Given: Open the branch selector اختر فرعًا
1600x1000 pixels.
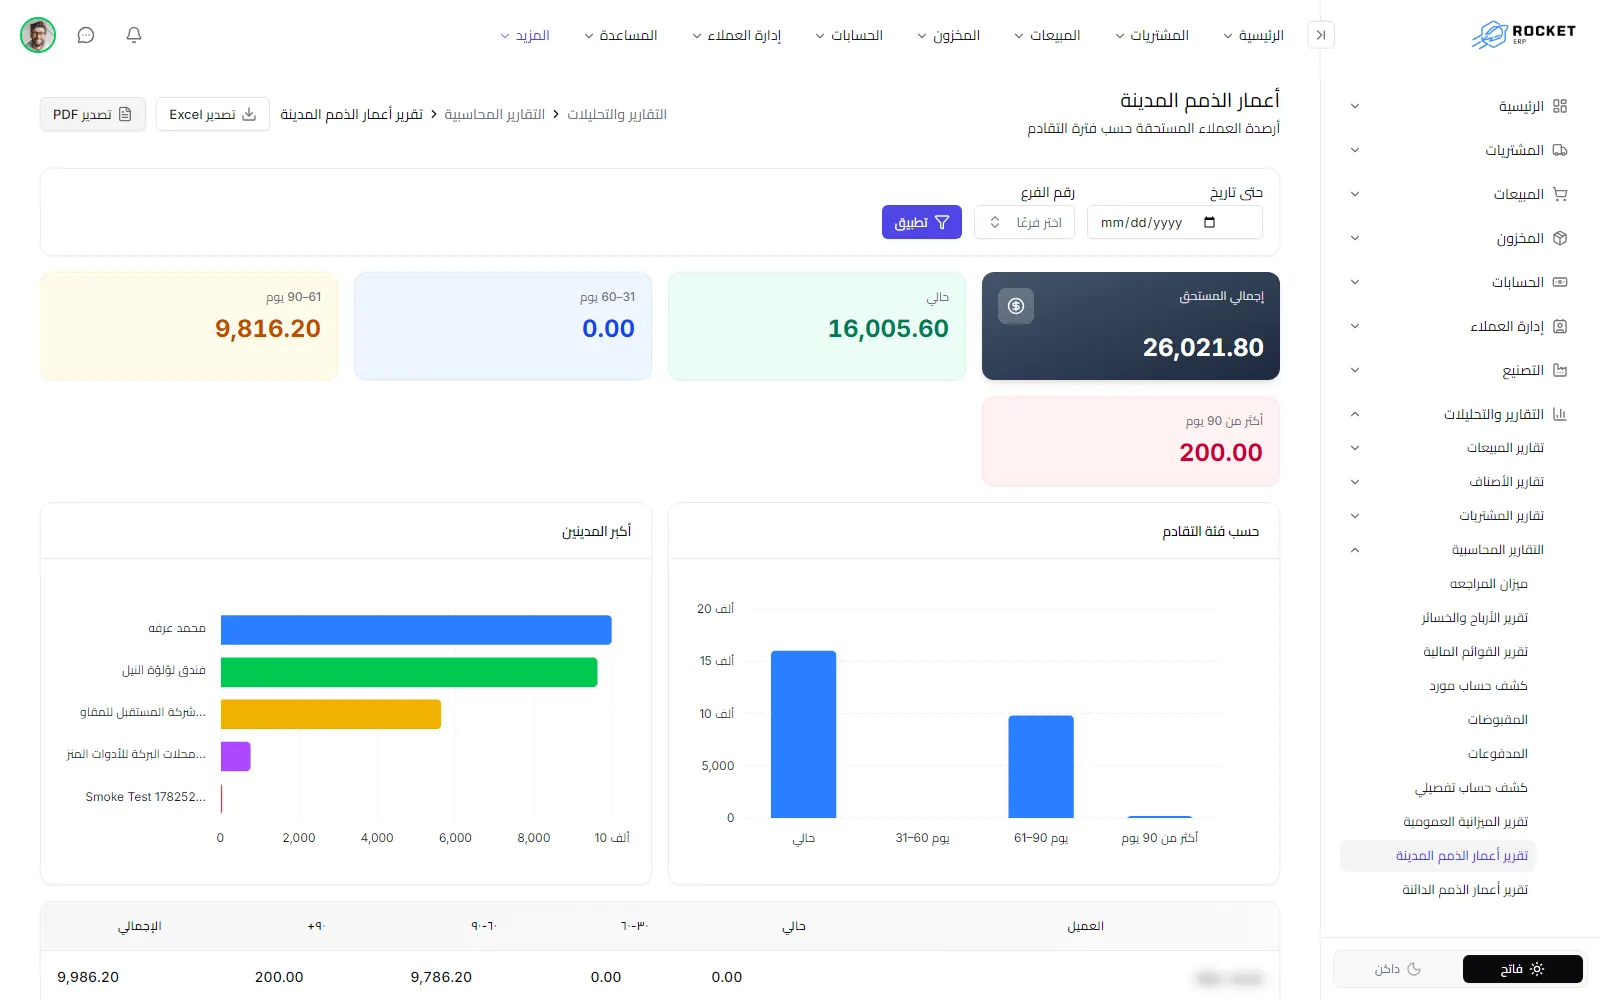Looking at the screenshot, I should point(1025,222).
